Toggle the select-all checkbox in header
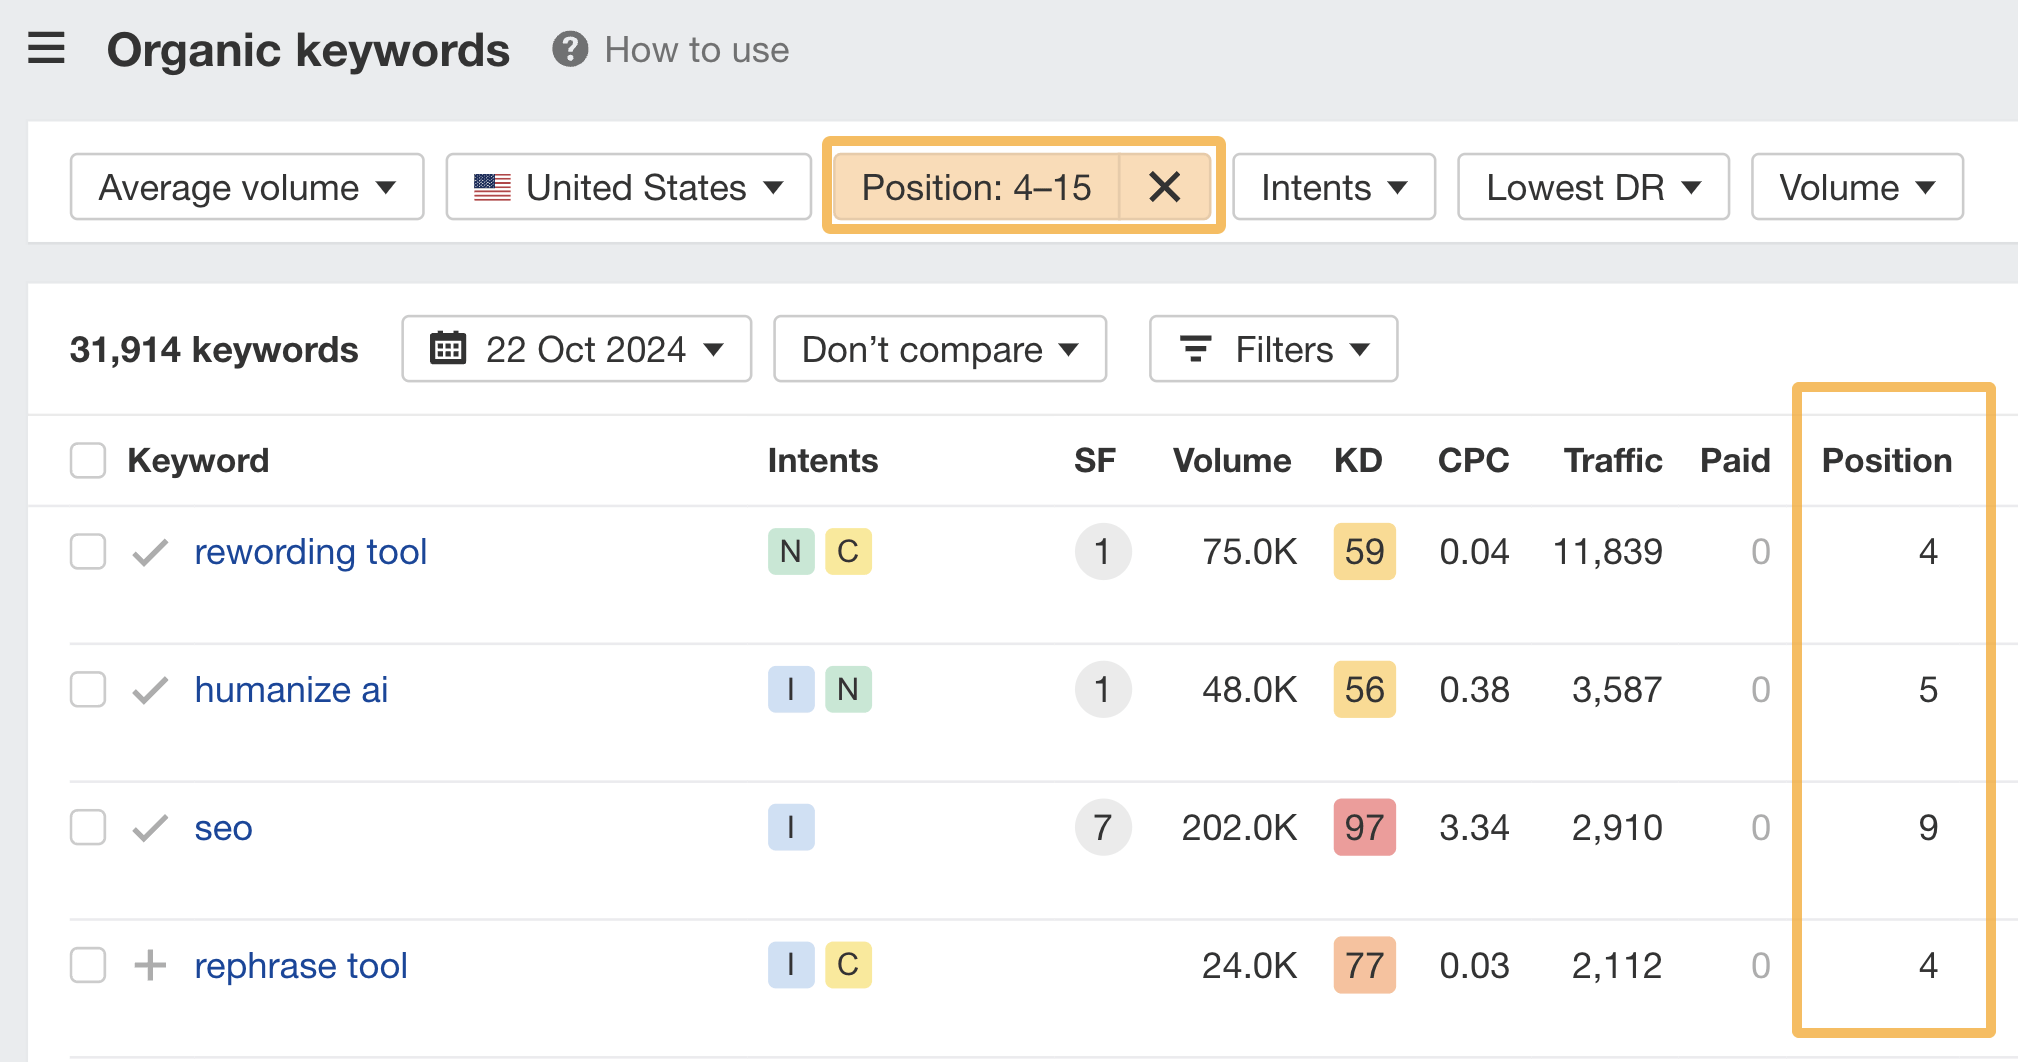The height and width of the screenshot is (1062, 2018). tap(88, 461)
